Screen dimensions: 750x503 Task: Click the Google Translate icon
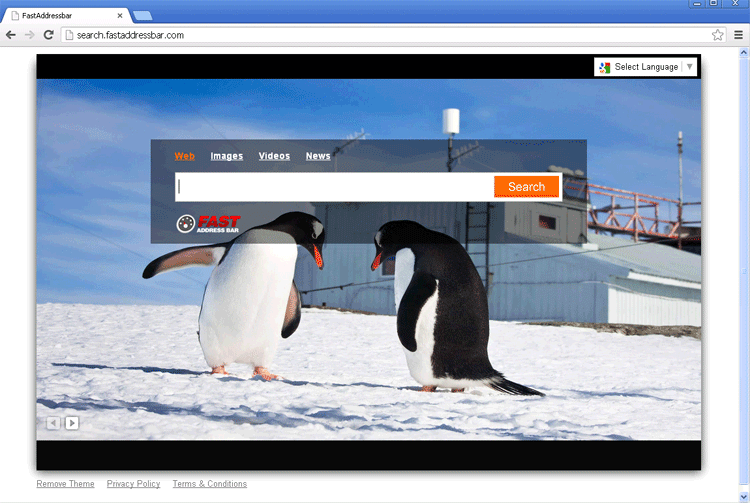point(604,67)
